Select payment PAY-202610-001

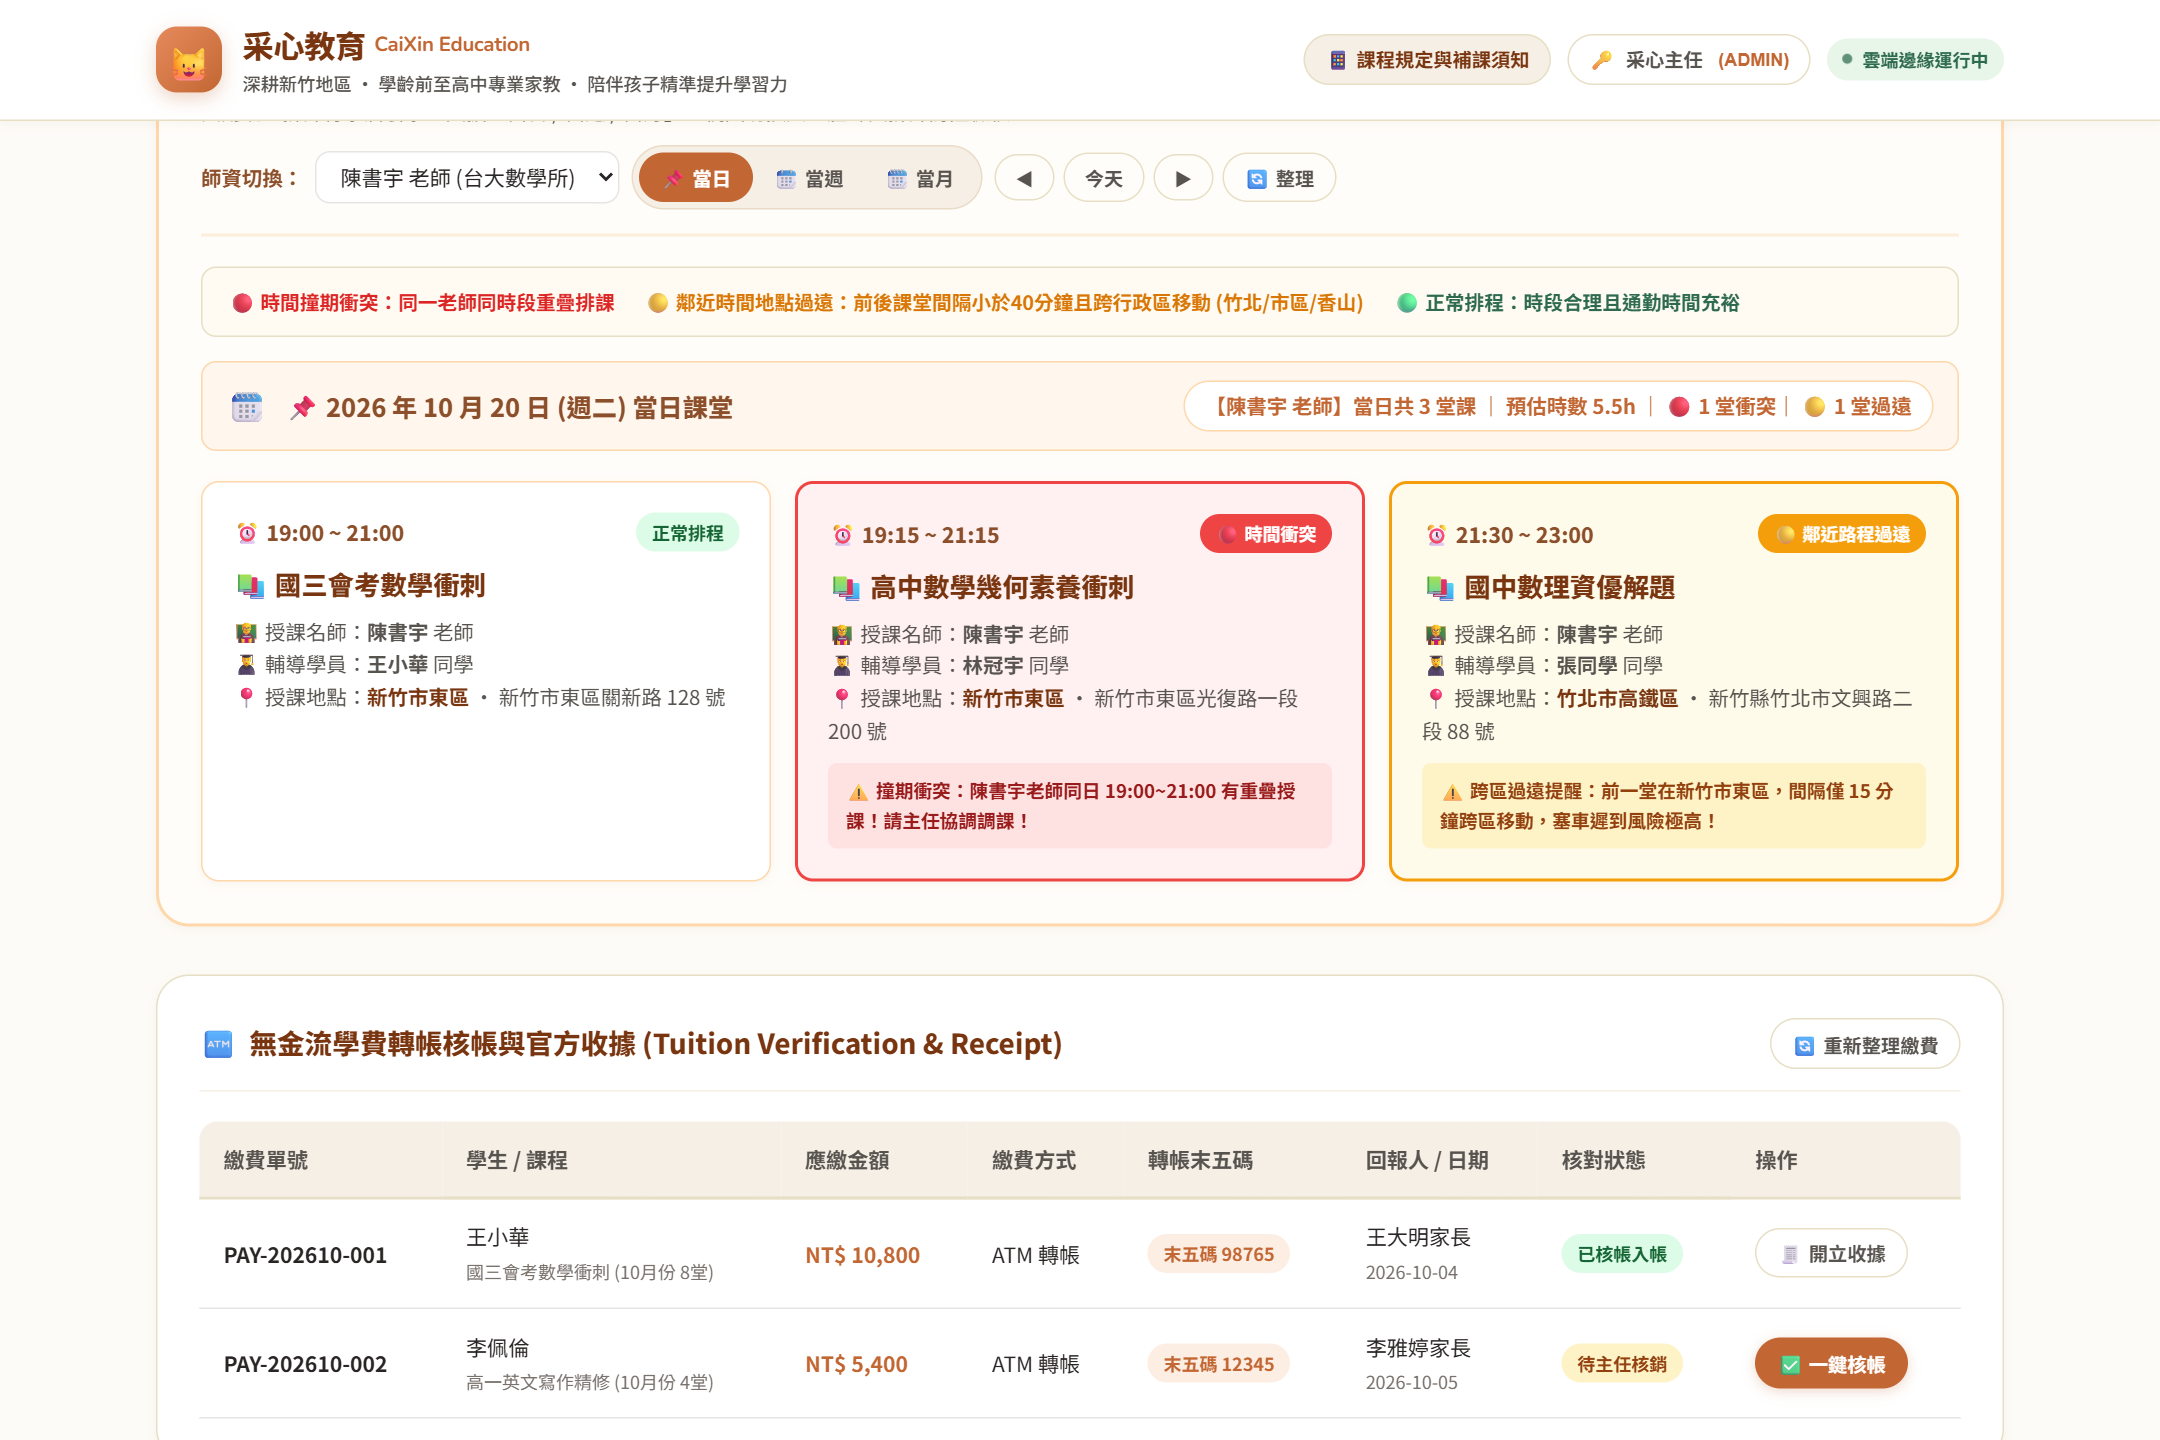pos(305,1255)
